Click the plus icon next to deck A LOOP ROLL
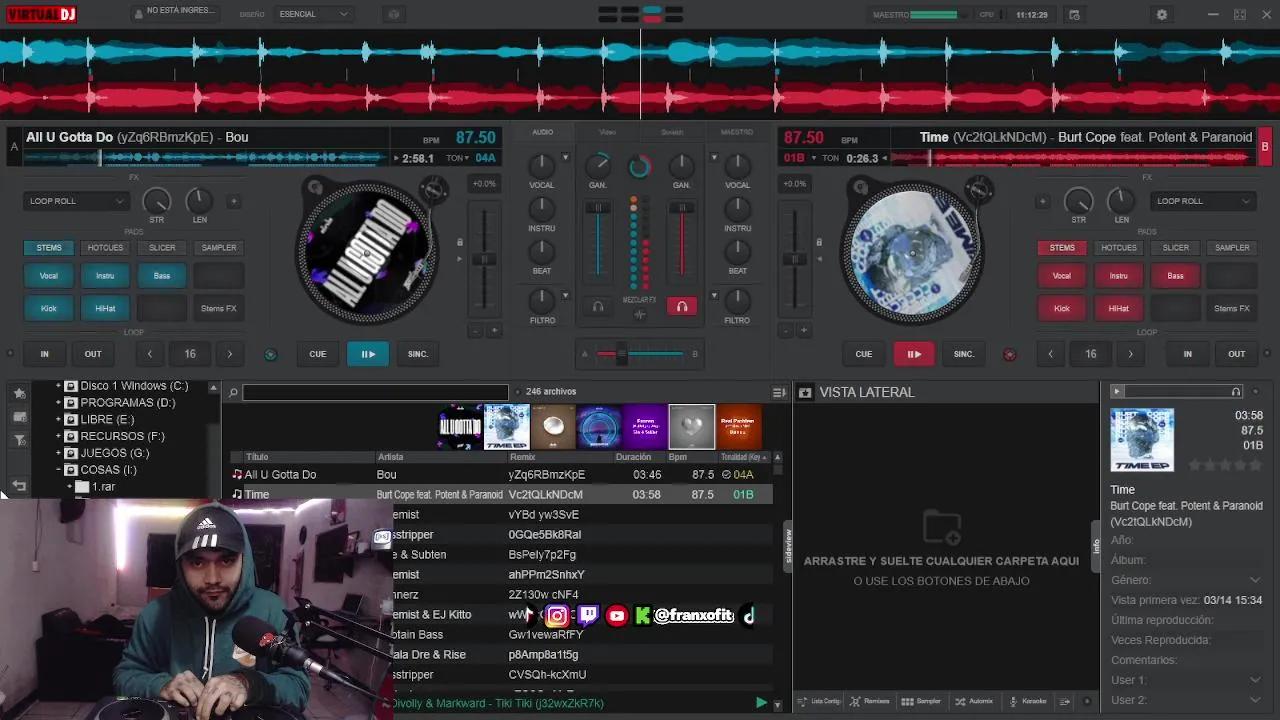This screenshot has width=1280, height=720. click(x=233, y=201)
